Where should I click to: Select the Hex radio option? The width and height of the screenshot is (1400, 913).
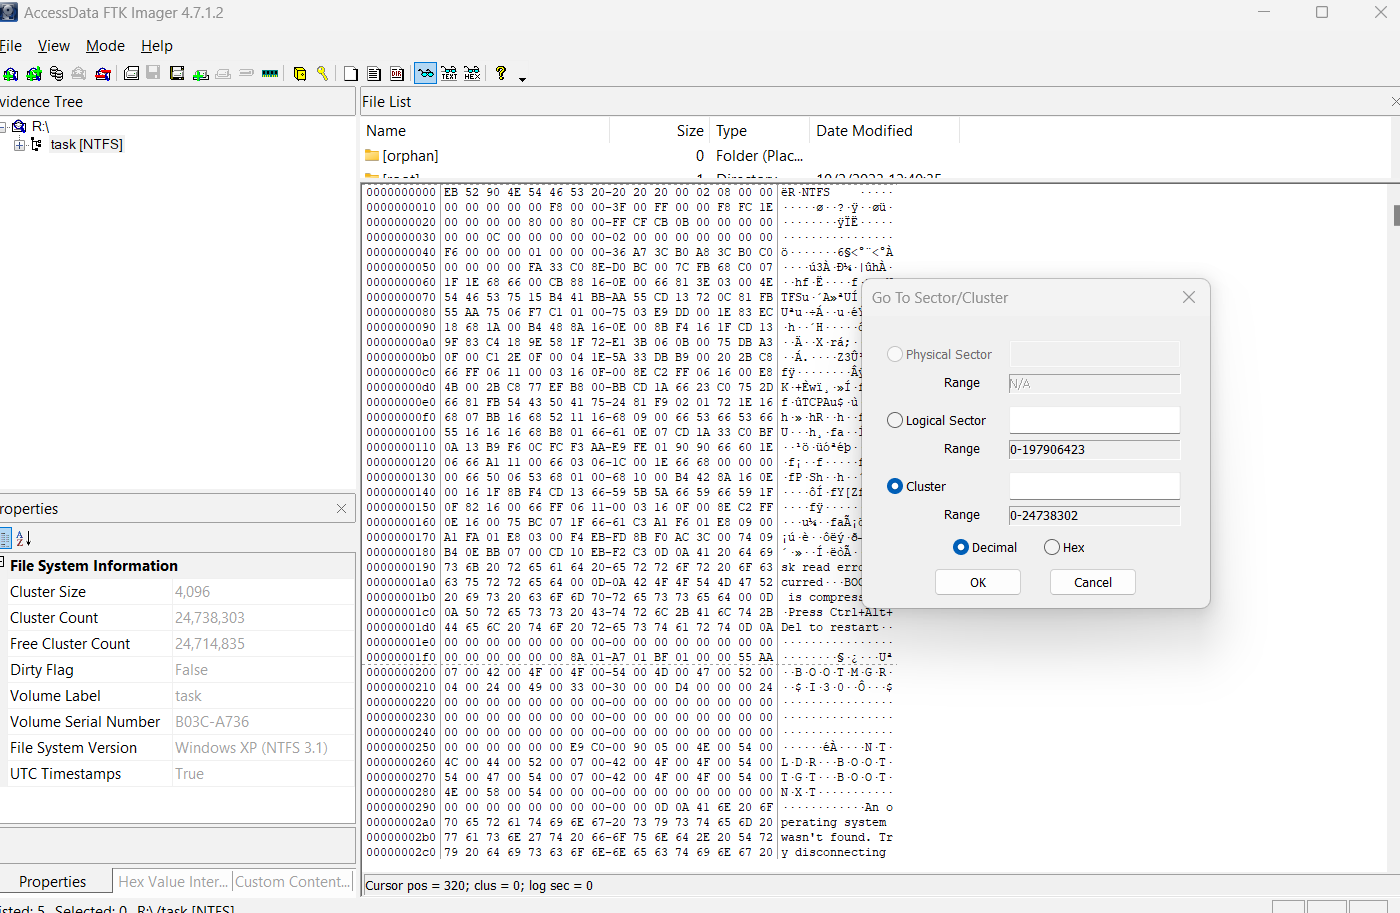click(1052, 547)
